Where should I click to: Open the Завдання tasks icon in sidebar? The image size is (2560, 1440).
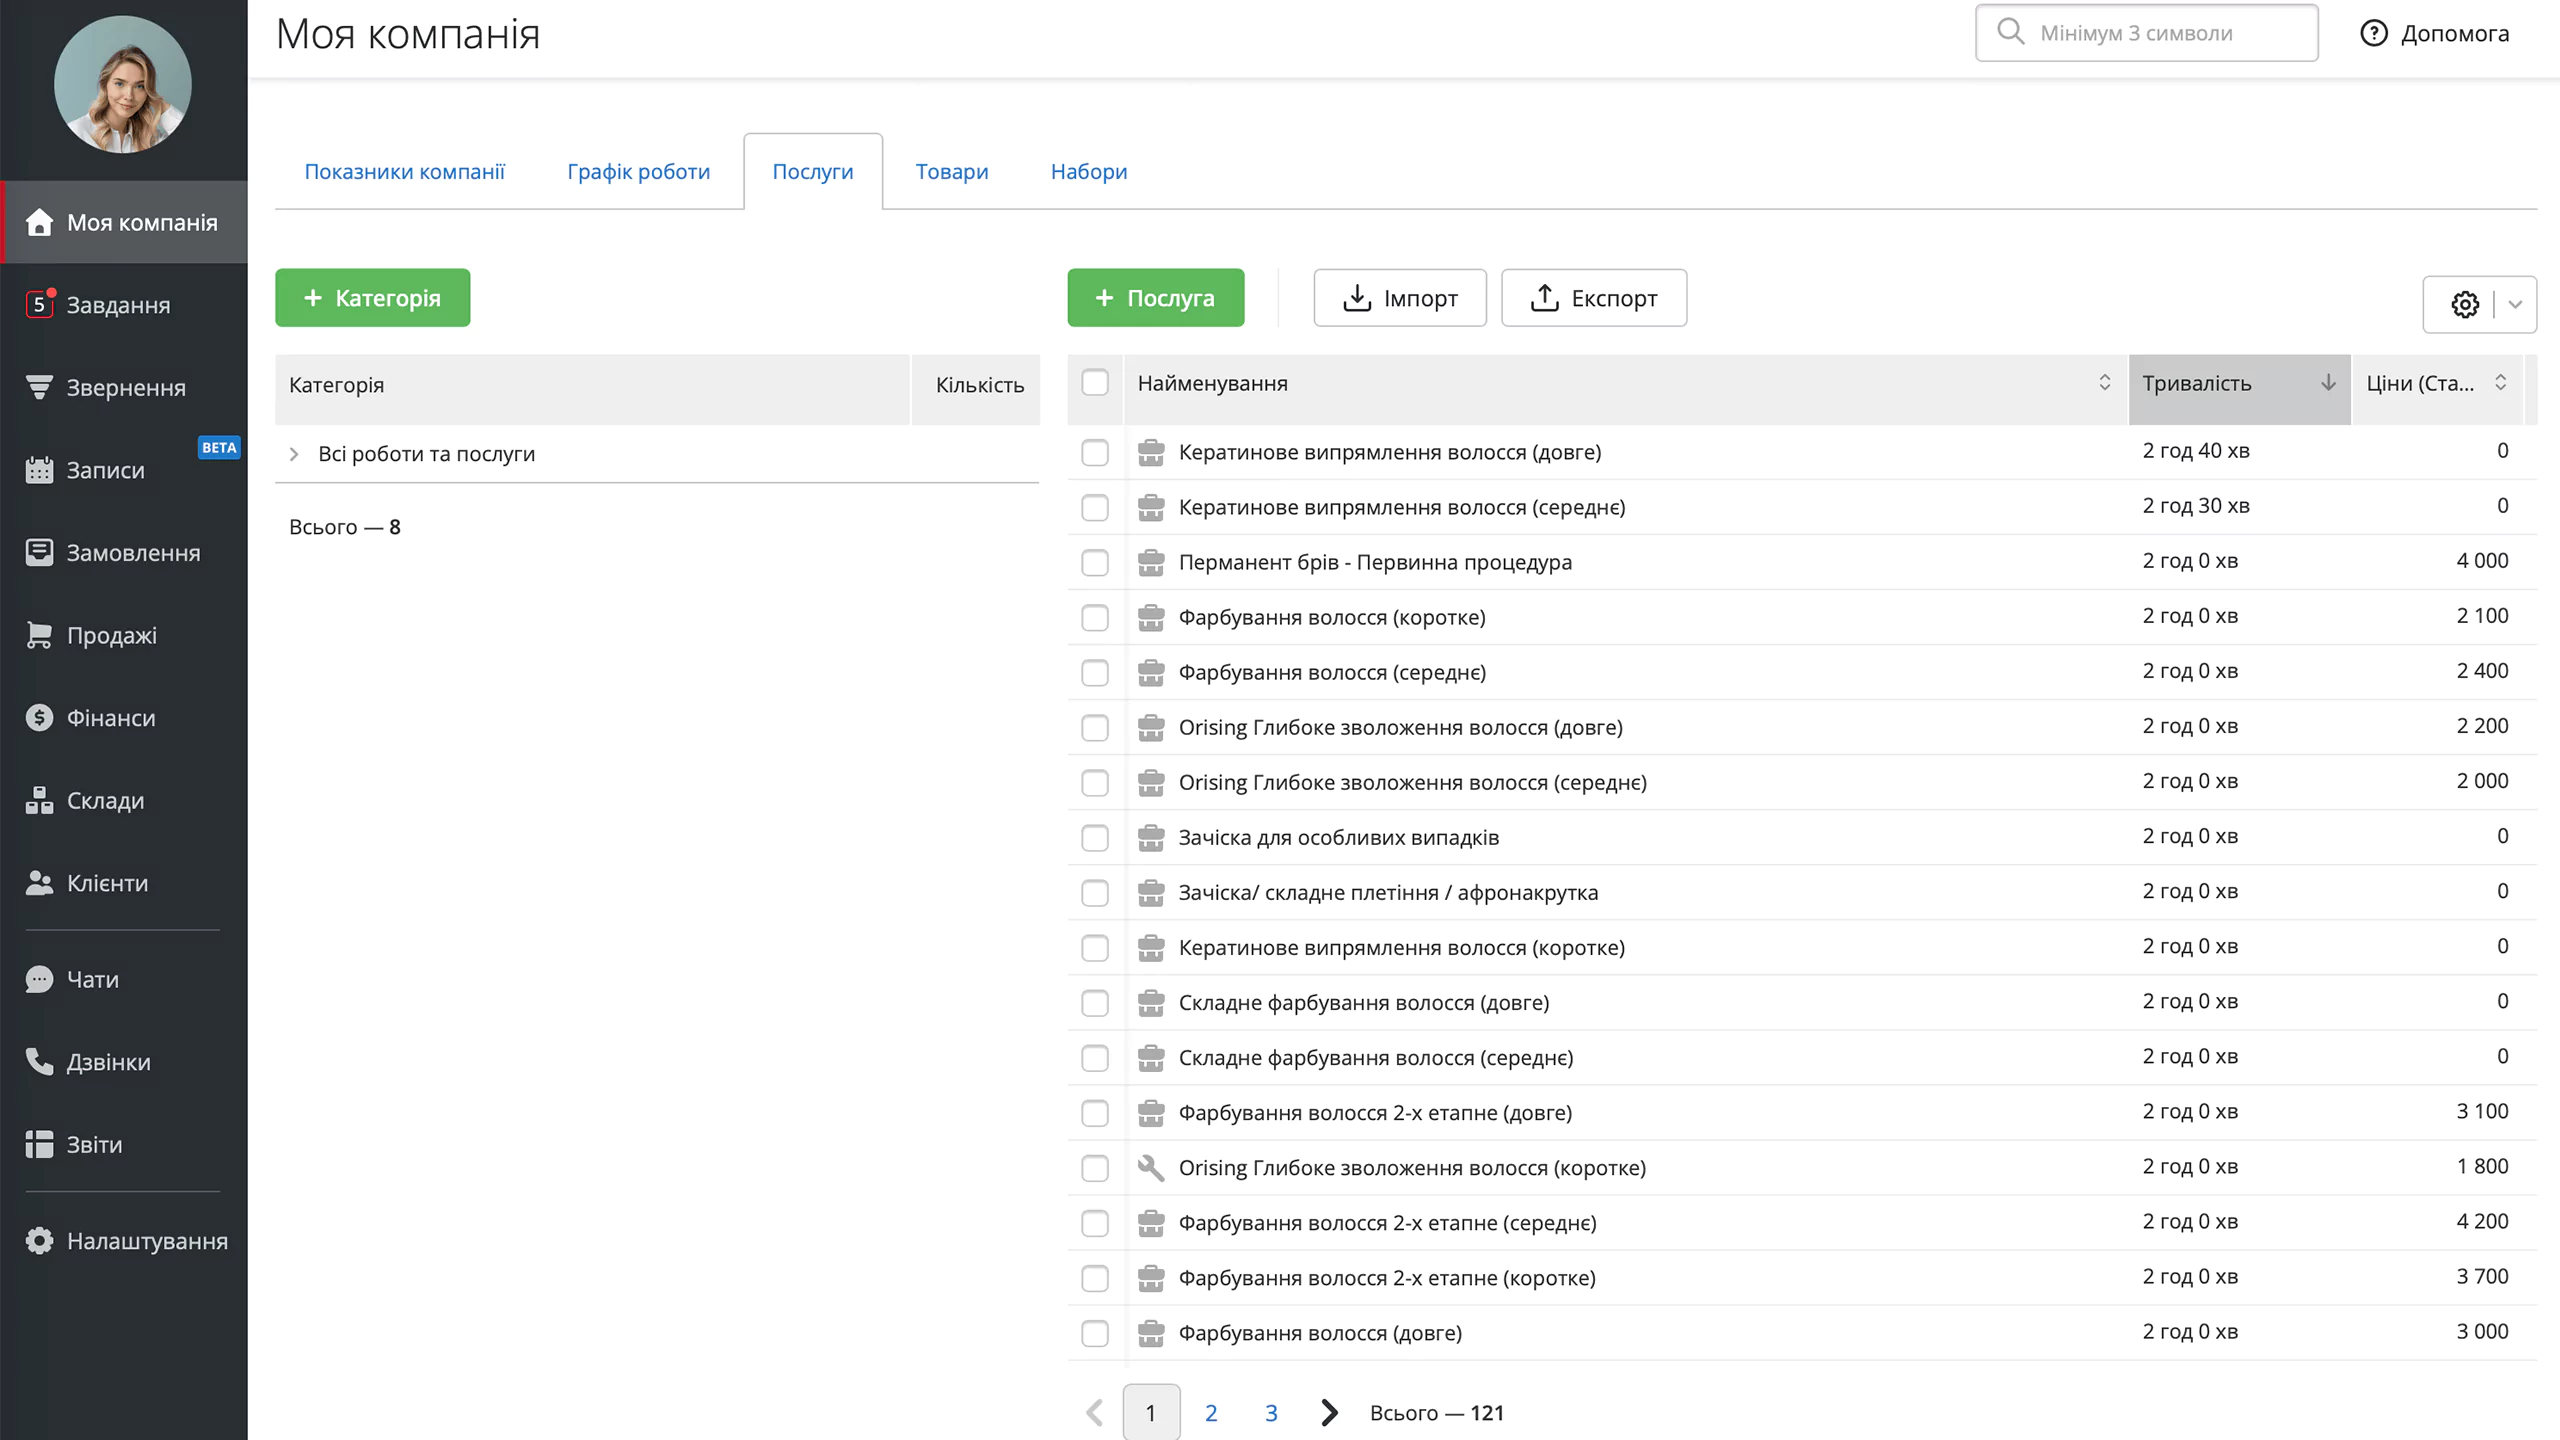pos(39,304)
